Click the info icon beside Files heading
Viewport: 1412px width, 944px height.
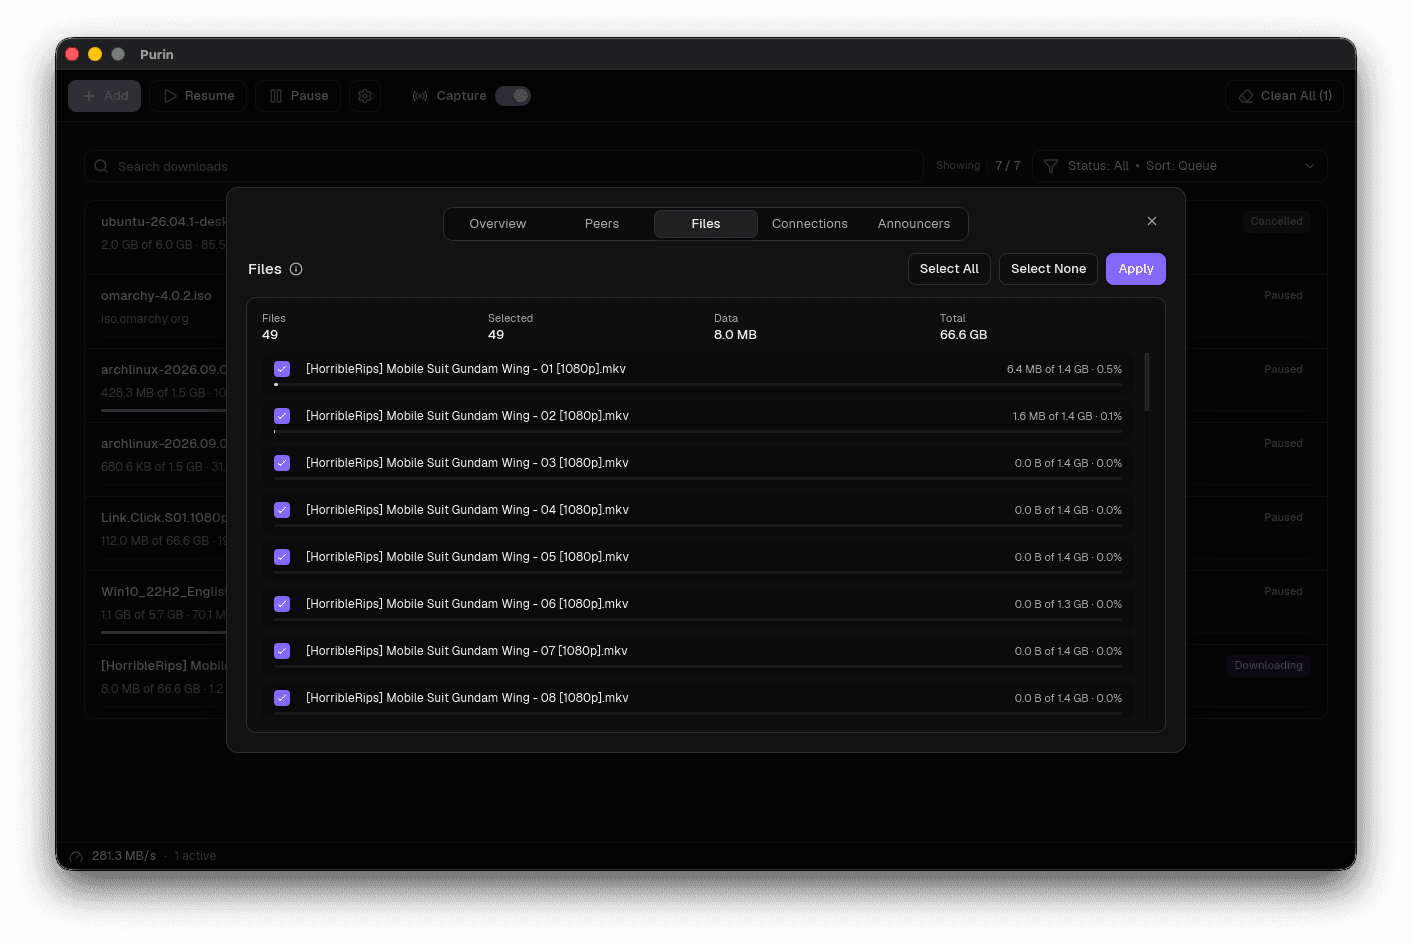pyautogui.click(x=296, y=269)
